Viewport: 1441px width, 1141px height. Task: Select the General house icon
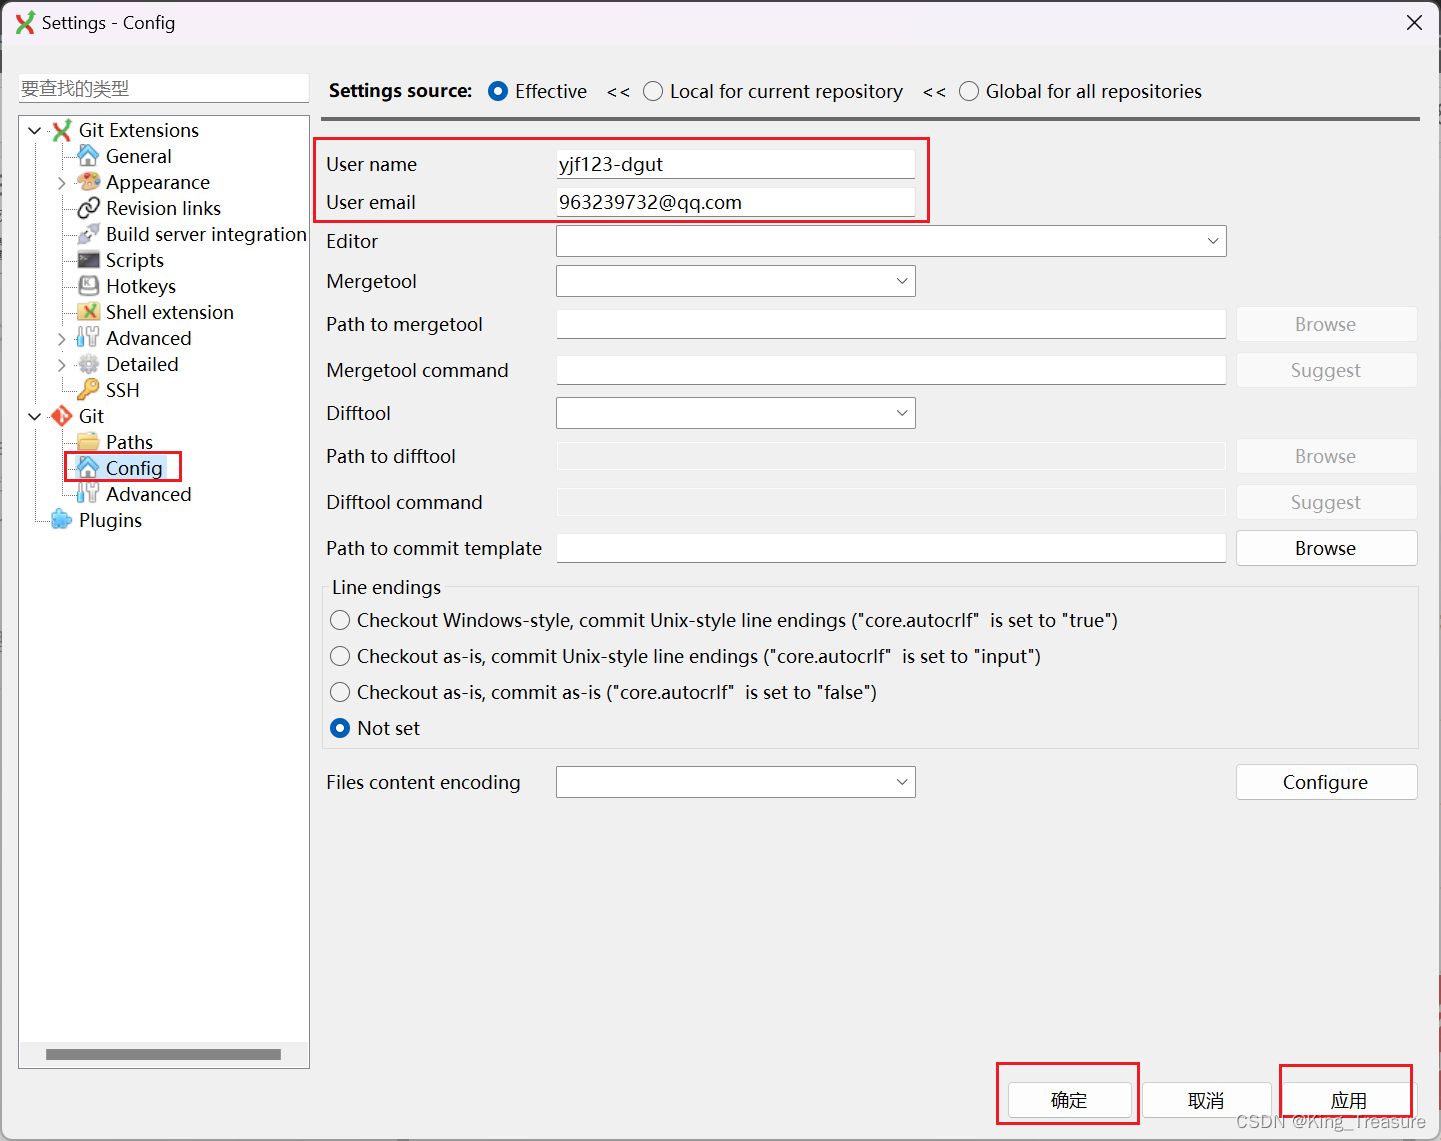click(88, 156)
